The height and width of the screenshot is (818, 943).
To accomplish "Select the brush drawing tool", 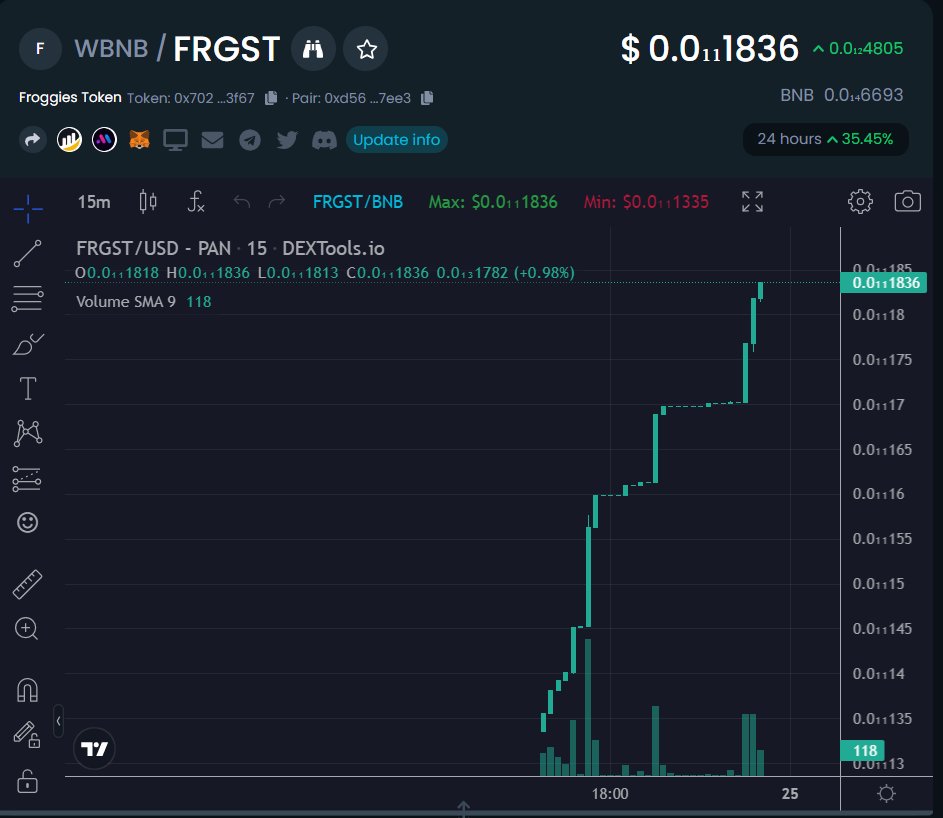I will pos(28,343).
